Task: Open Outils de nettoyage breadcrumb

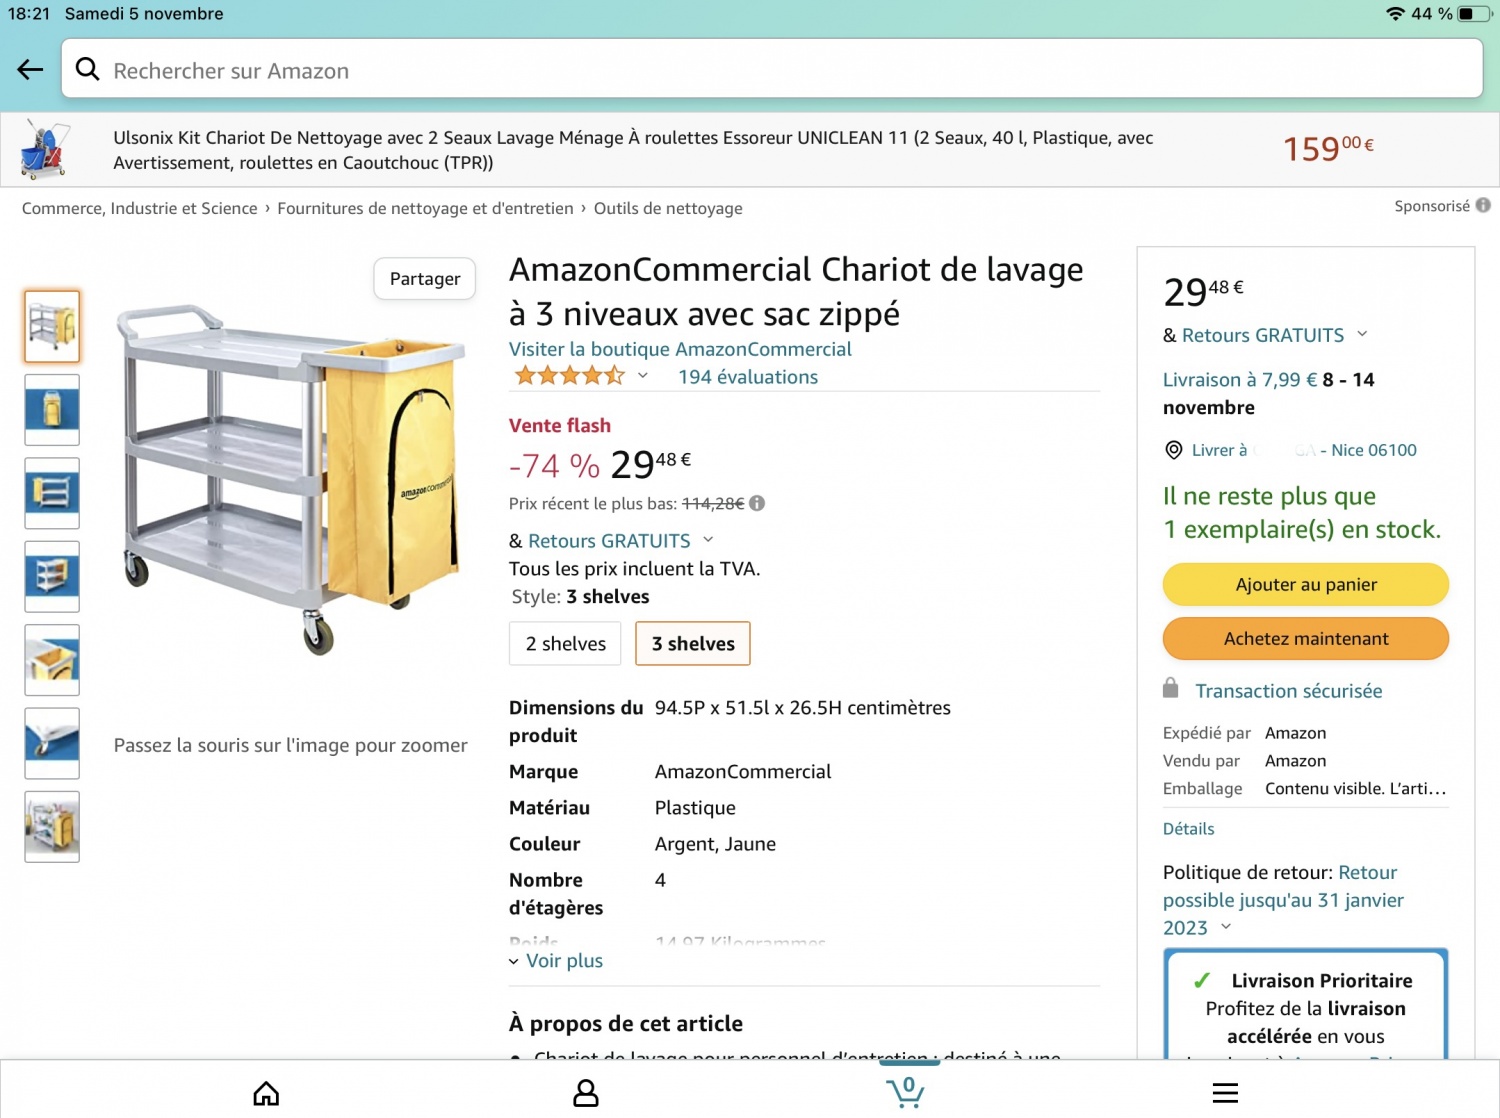Action: pyautogui.click(x=668, y=208)
